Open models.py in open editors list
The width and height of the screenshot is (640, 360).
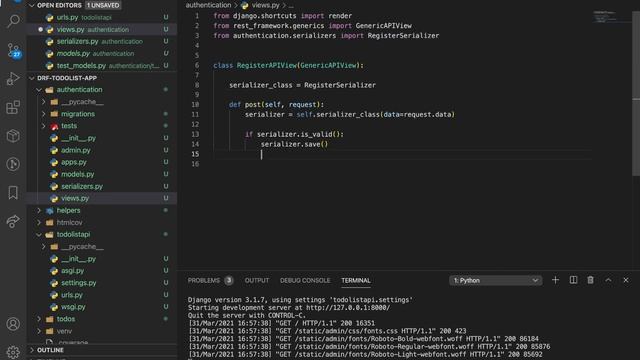tap(102, 53)
